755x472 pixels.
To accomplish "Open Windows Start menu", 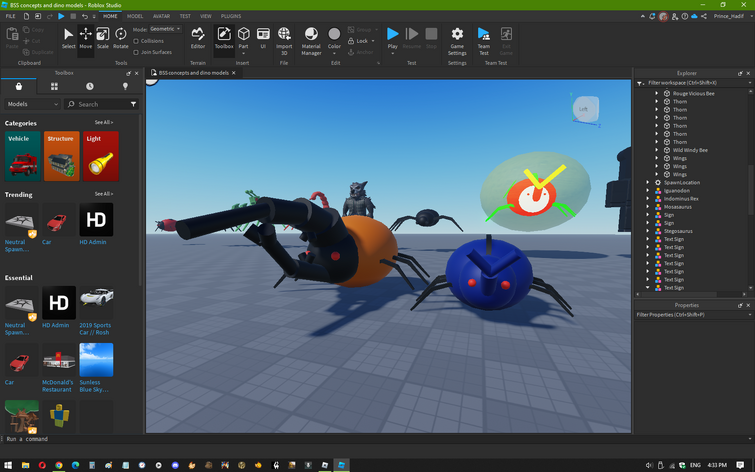I will (x=8, y=465).
